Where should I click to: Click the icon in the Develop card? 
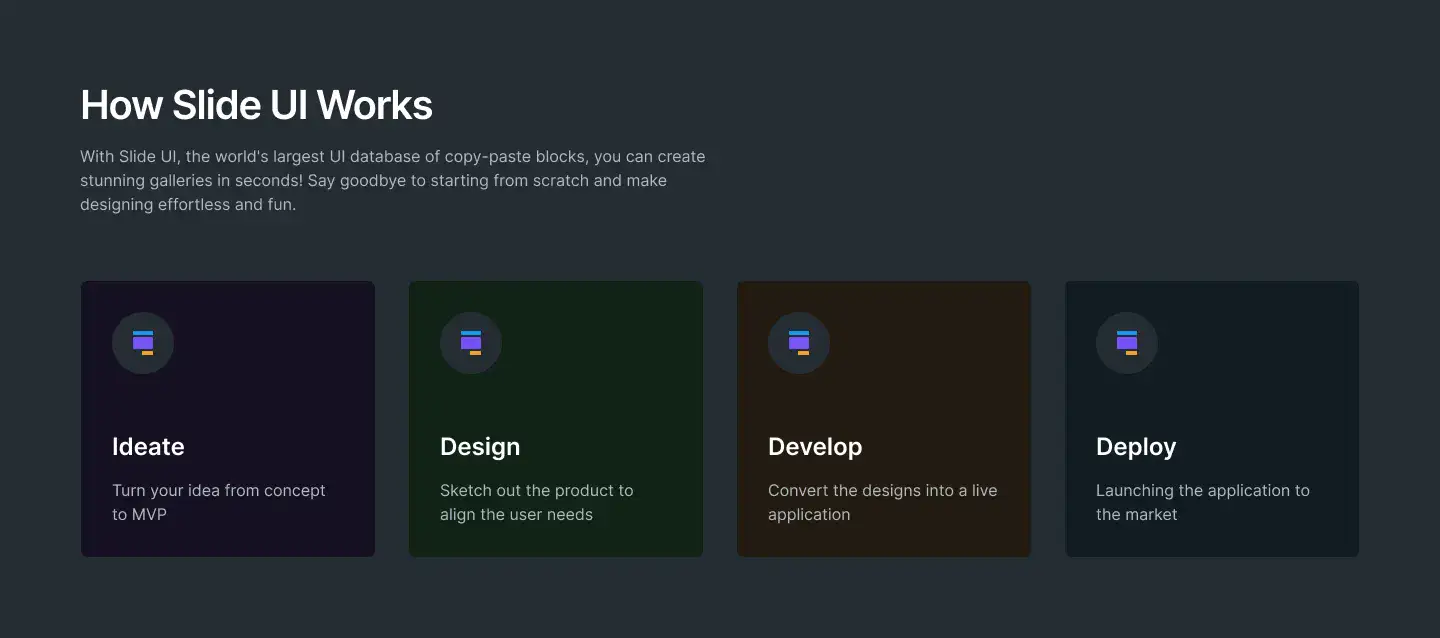pos(799,343)
